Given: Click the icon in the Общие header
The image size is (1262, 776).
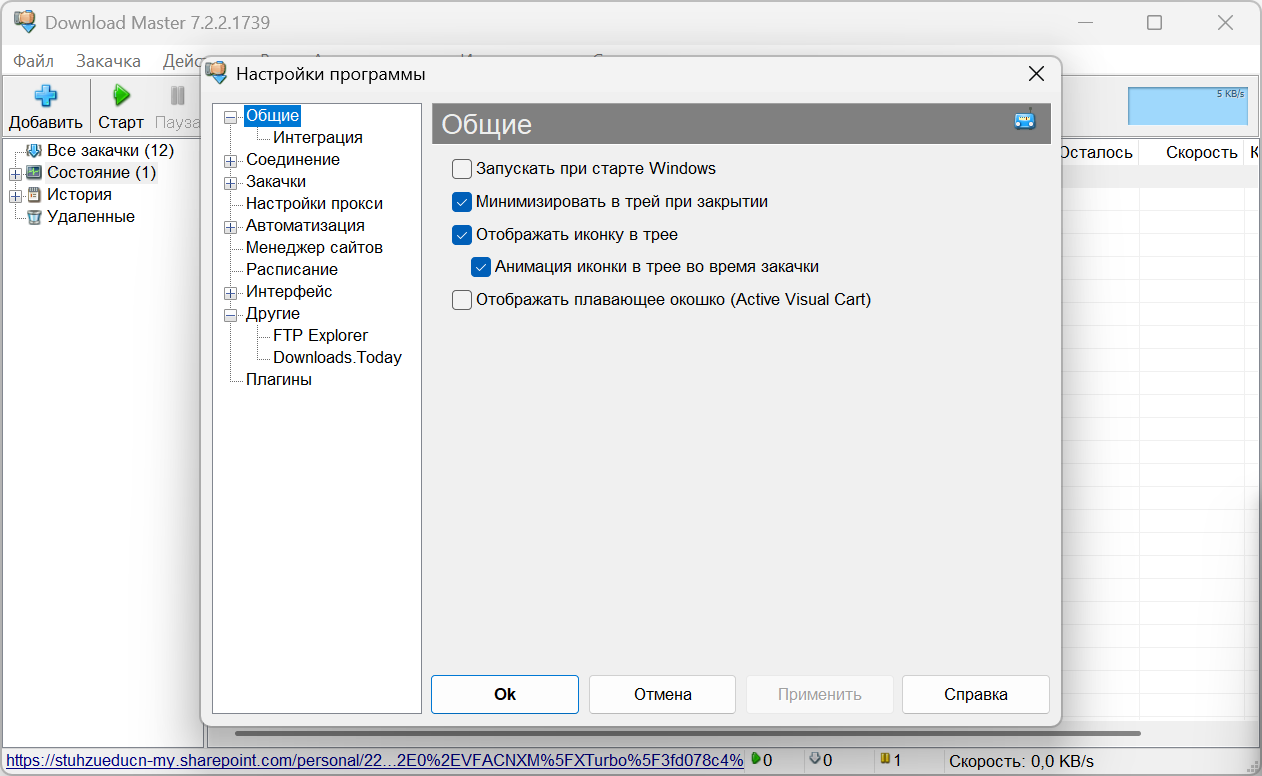Looking at the screenshot, I should pos(1024,121).
